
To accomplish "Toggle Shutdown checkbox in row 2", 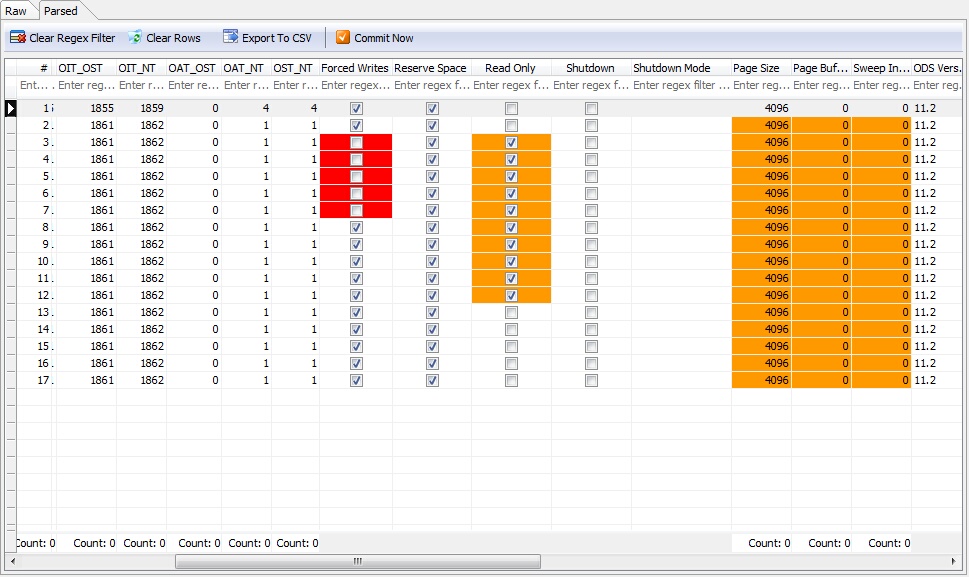I will [x=591, y=126].
